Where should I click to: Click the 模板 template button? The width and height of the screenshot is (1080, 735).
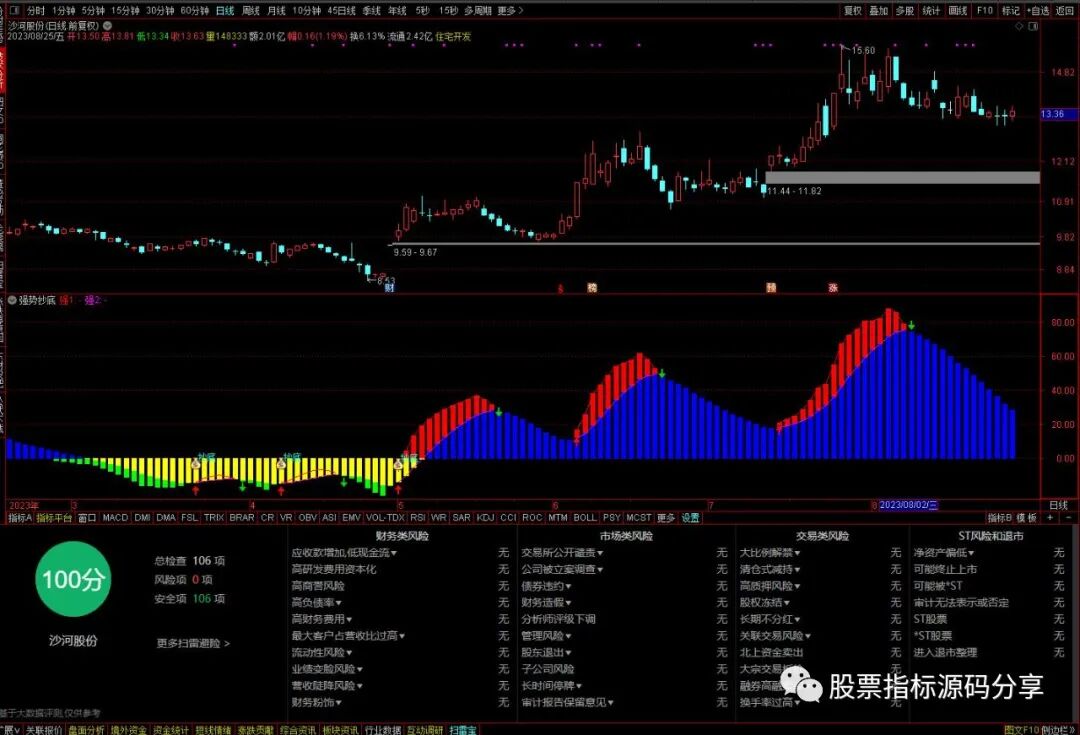coord(1026,517)
